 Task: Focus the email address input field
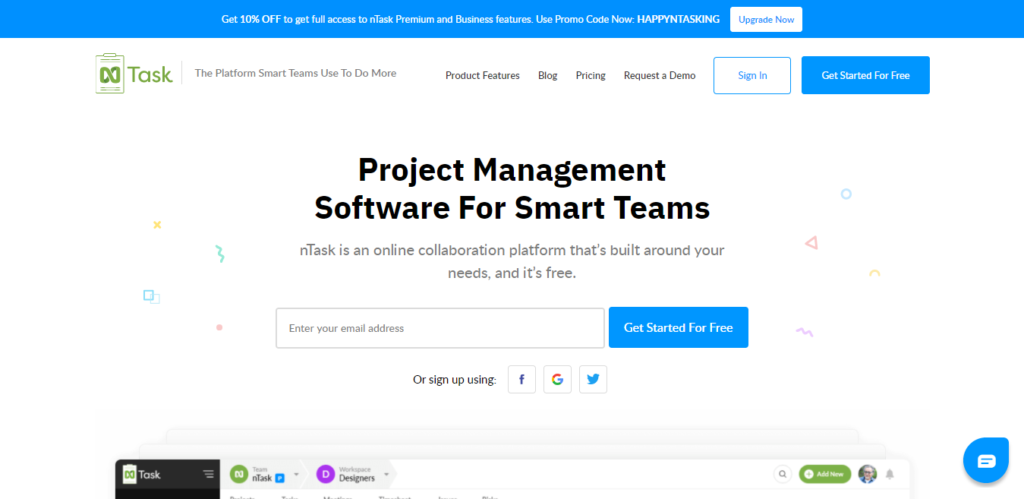click(440, 328)
